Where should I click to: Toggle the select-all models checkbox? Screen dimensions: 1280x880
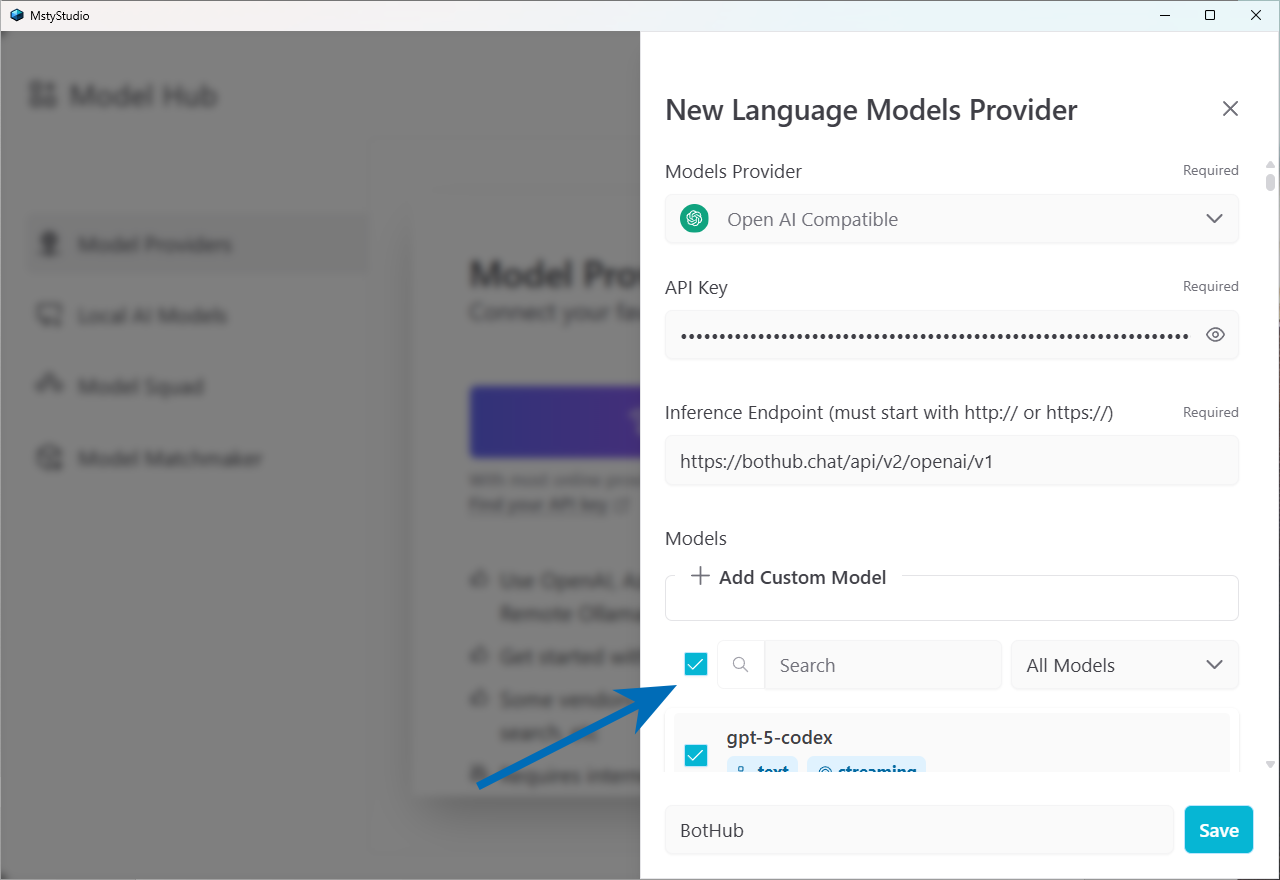click(x=696, y=664)
